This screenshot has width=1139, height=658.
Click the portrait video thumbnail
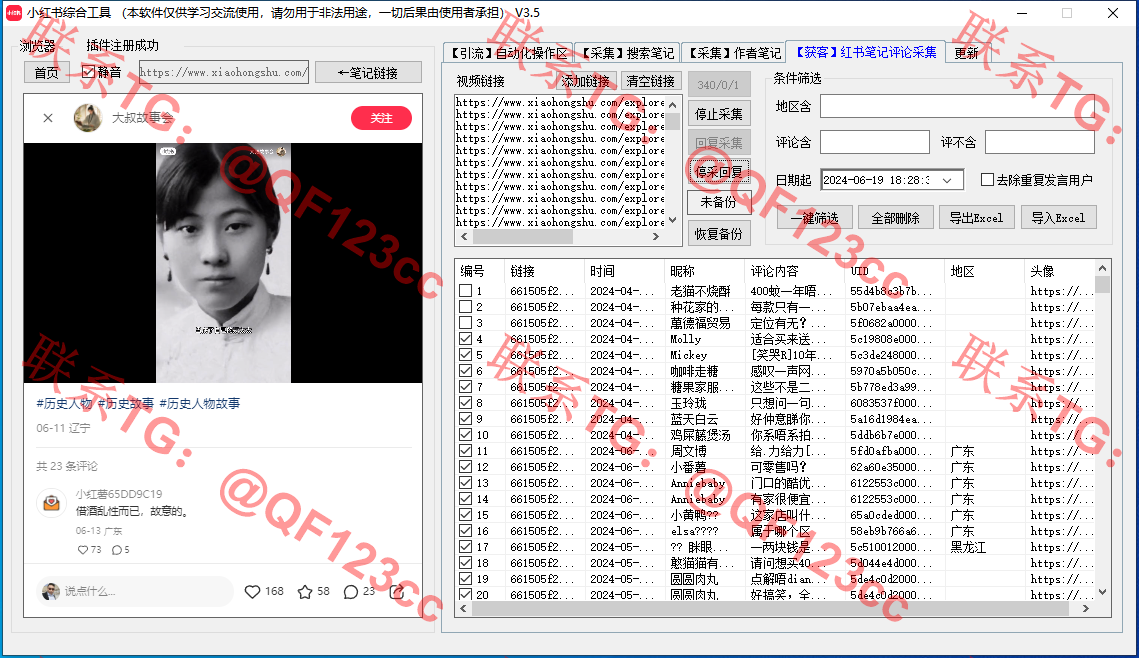coord(224,263)
